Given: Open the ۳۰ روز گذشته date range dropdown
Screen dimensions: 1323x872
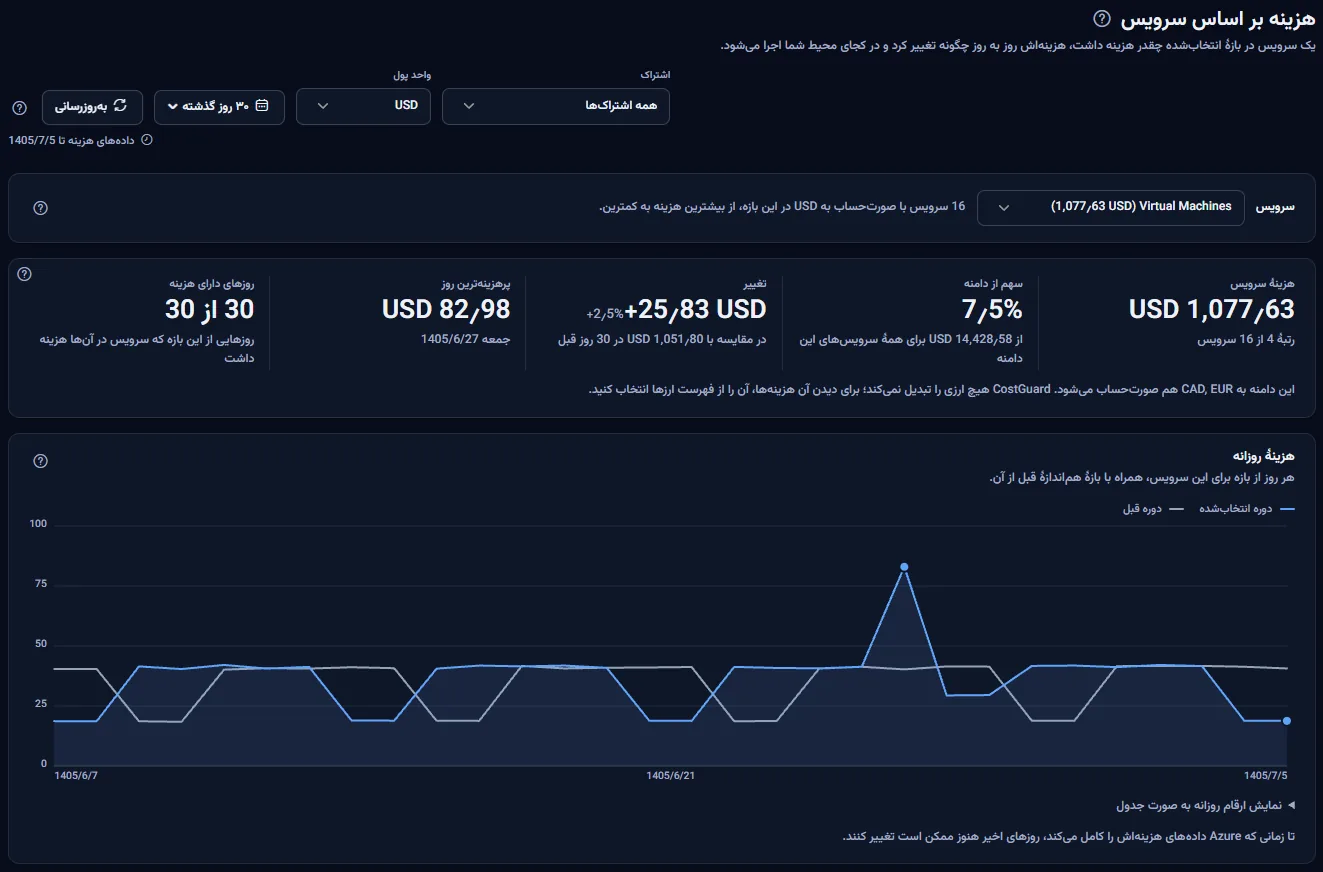Looking at the screenshot, I should click(x=219, y=107).
